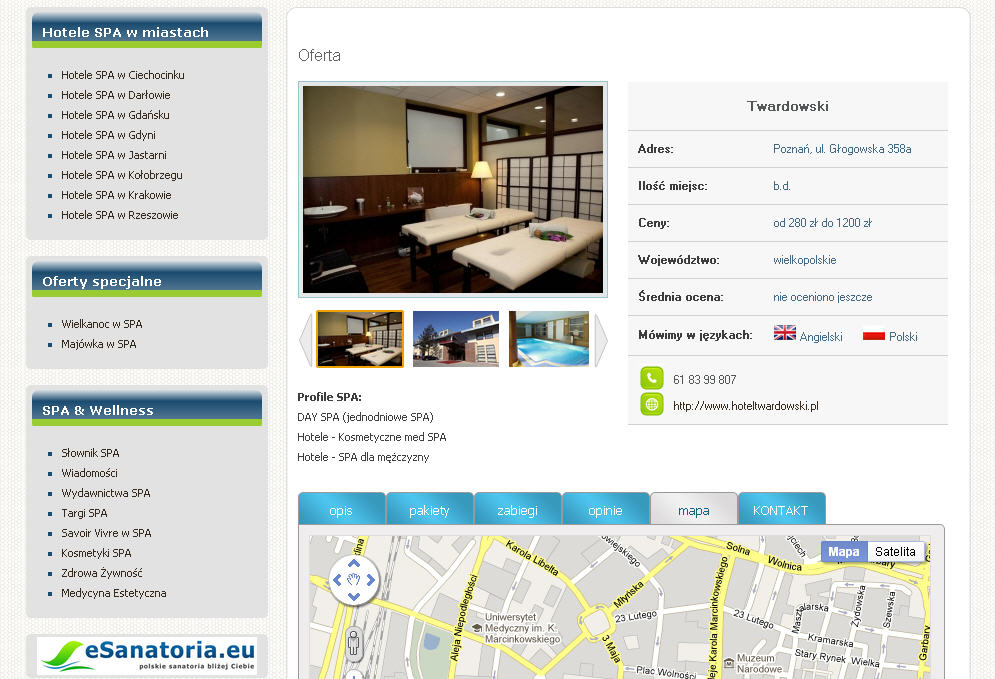Click the Street View pegman icon
The width and height of the screenshot is (995, 679).
(x=353, y=643)
